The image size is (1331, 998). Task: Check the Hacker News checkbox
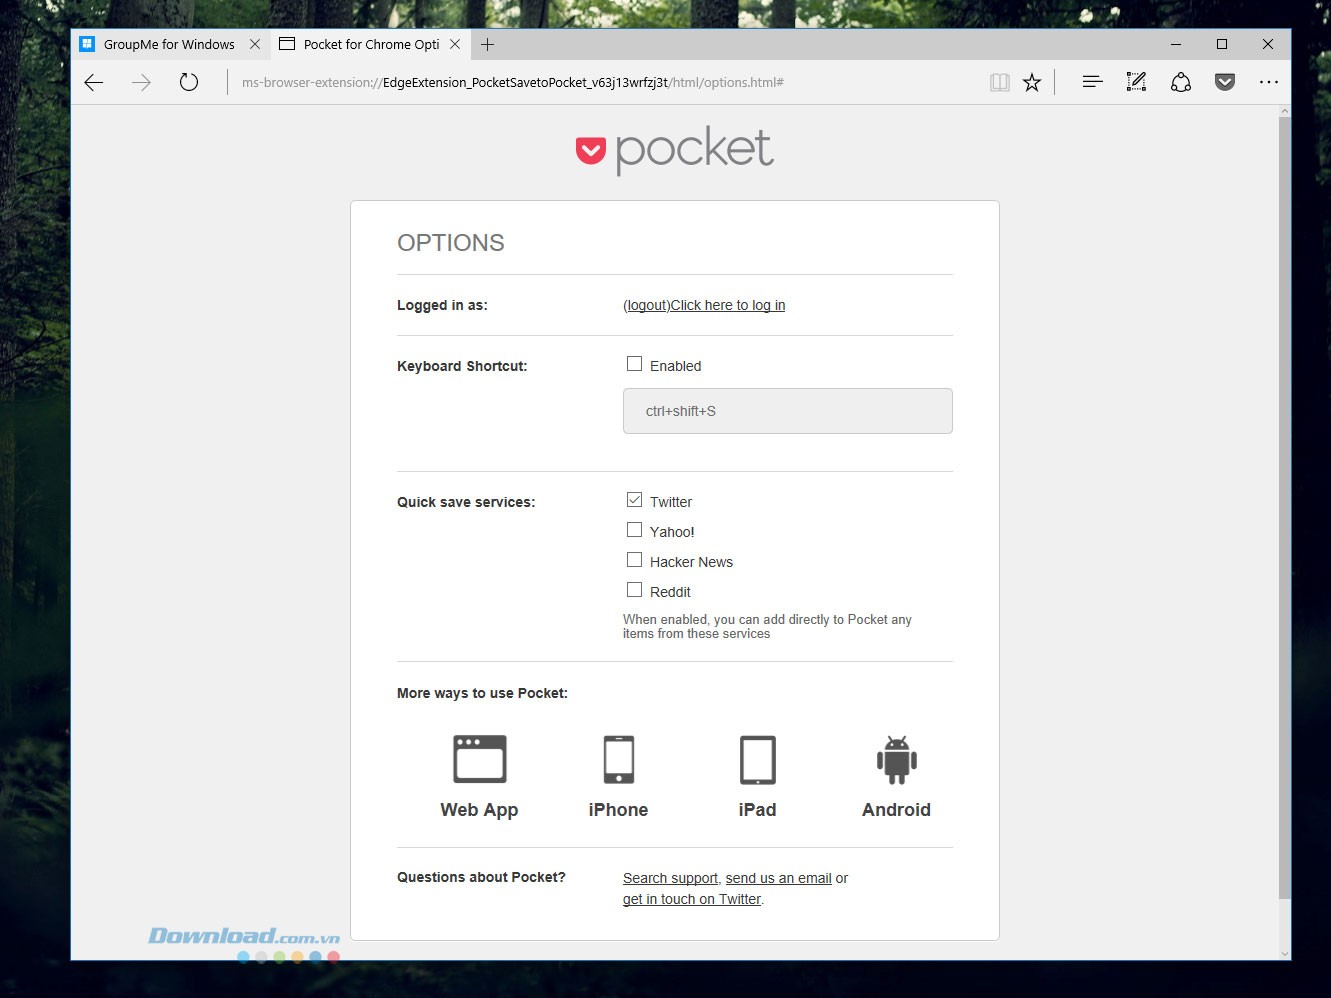[x=634, y=560]
